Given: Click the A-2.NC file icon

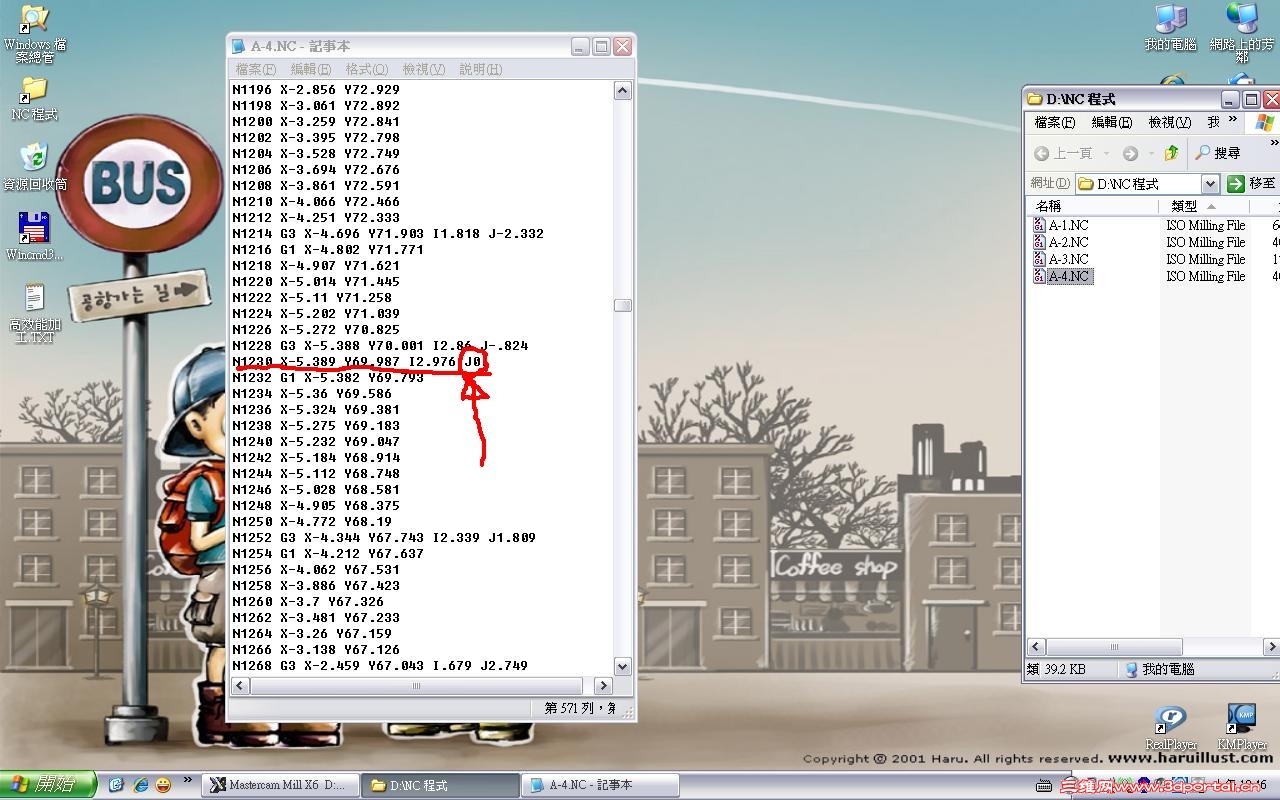Looking at the screenshot, I should (1040, 242).
